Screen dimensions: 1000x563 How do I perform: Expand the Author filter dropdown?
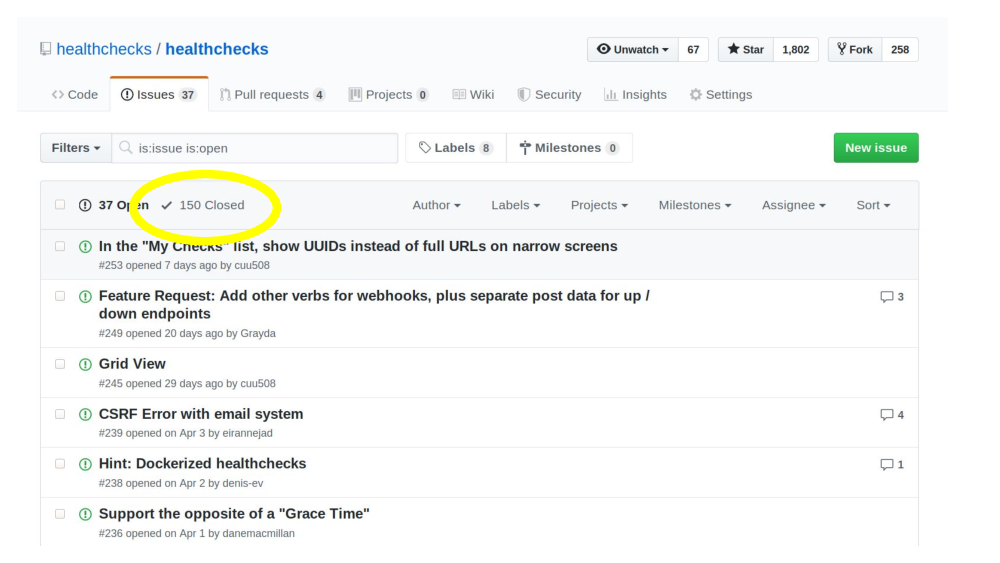tap(436, 205)
